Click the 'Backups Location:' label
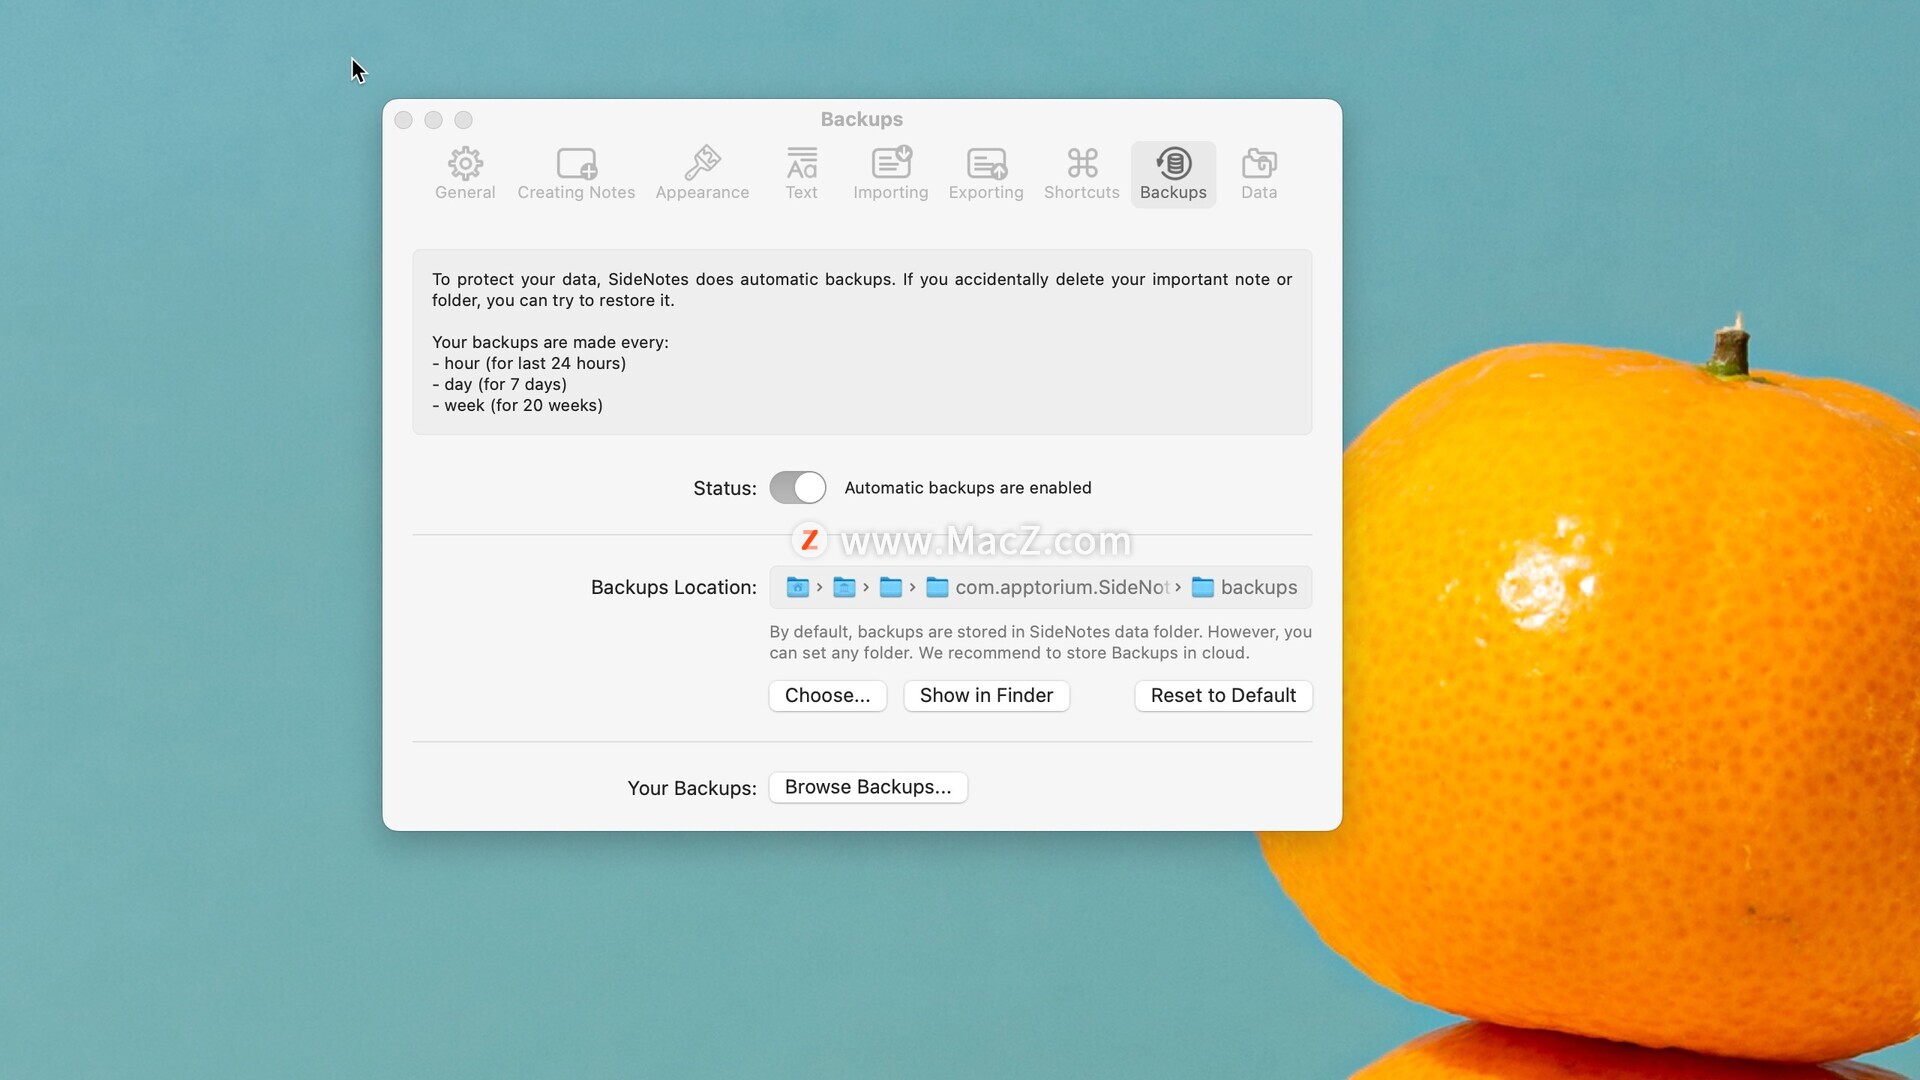This screenshot has width=1920, height=1080. coord(673,587)
